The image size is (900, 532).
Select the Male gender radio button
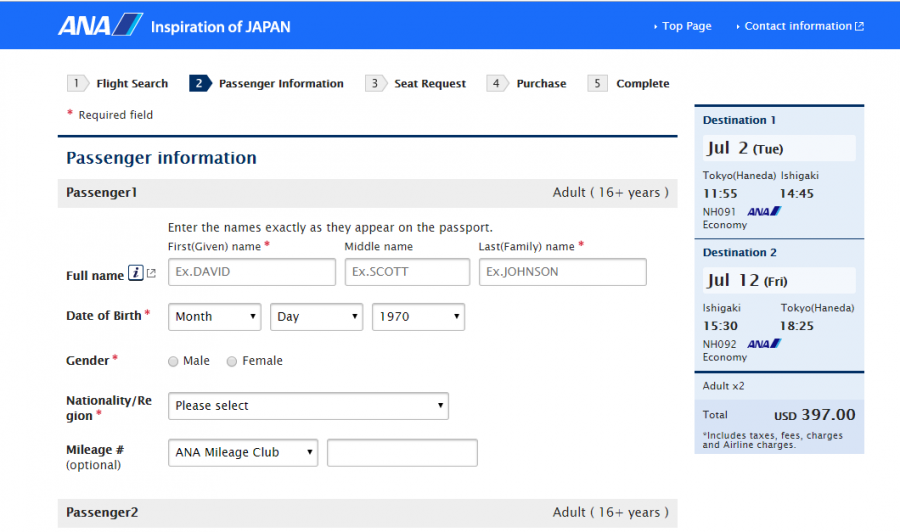tap(174, 361)
